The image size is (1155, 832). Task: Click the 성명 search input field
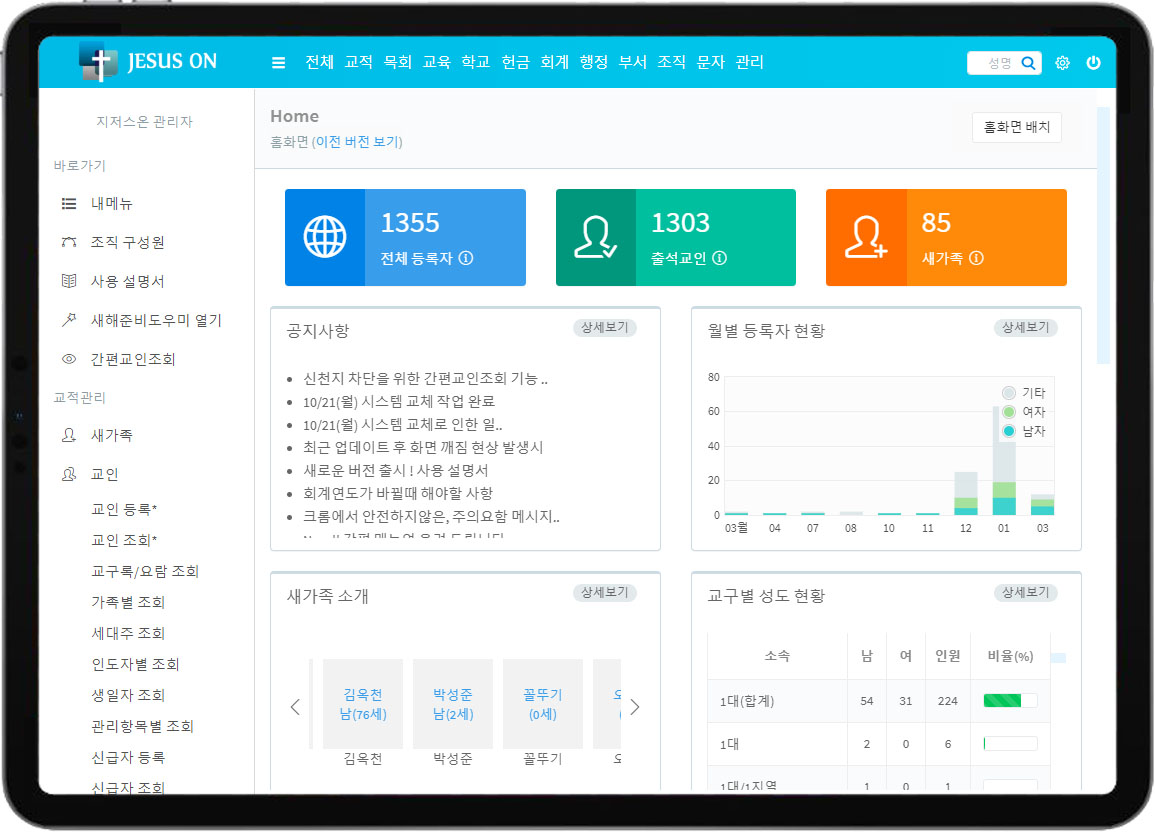click(x=992, y=63)
